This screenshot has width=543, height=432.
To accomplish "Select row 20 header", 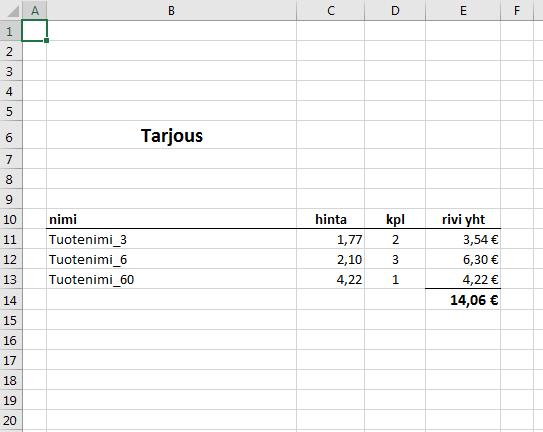I will point(11,420).
